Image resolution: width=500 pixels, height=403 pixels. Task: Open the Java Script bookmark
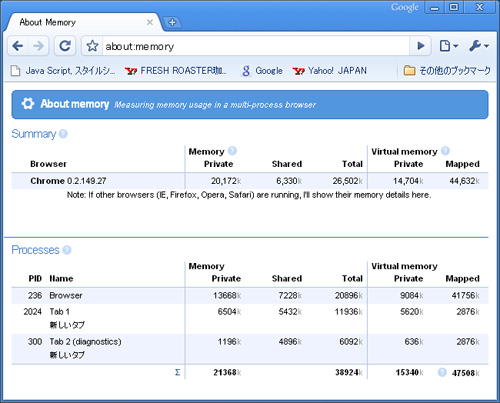tap(63, 71)
